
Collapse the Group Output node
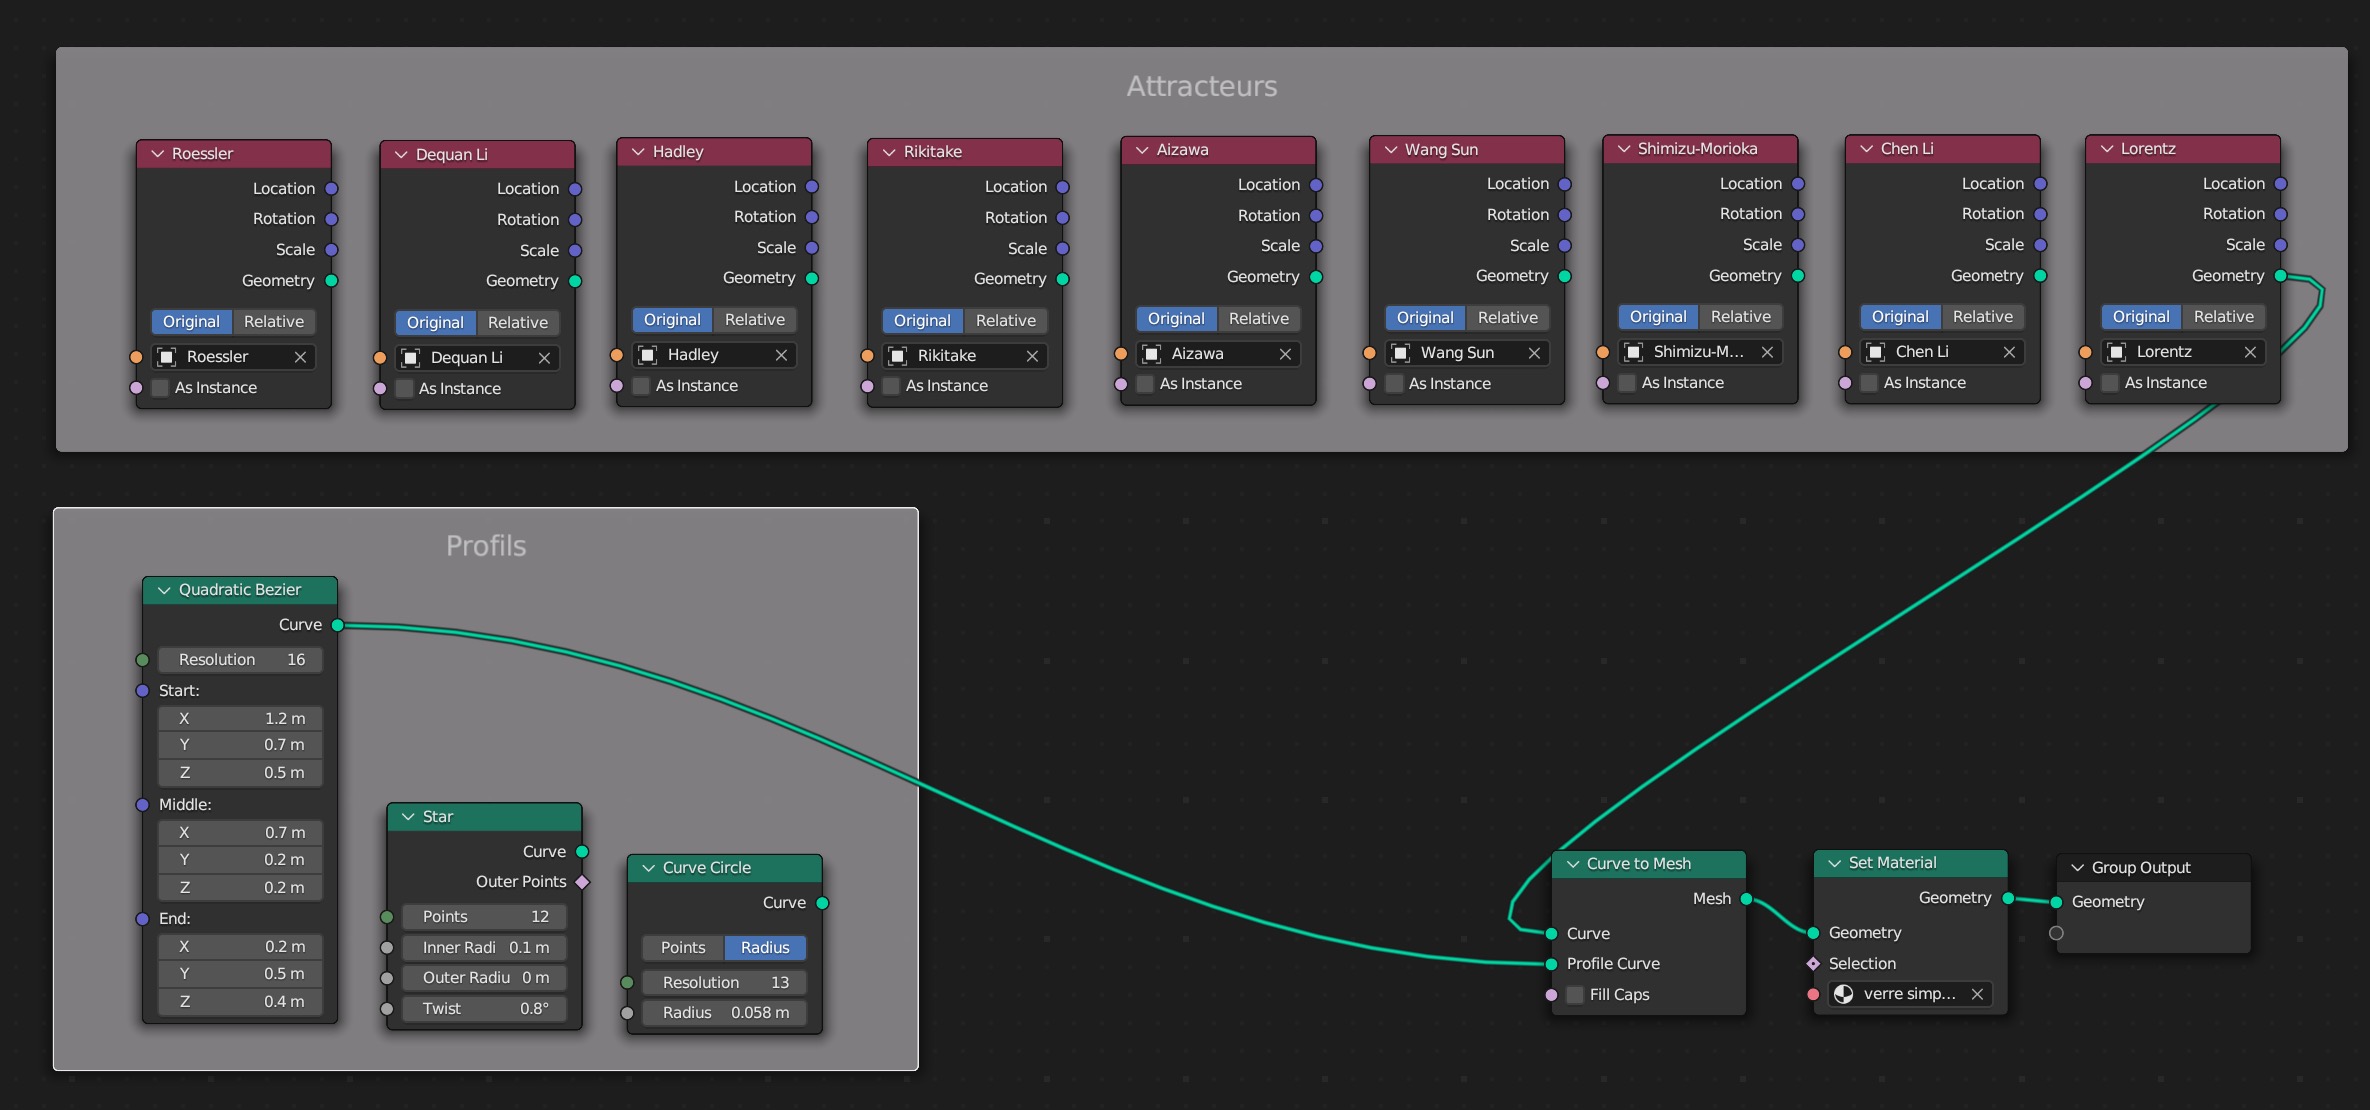pyautogui.click(x=2077, y=868)
